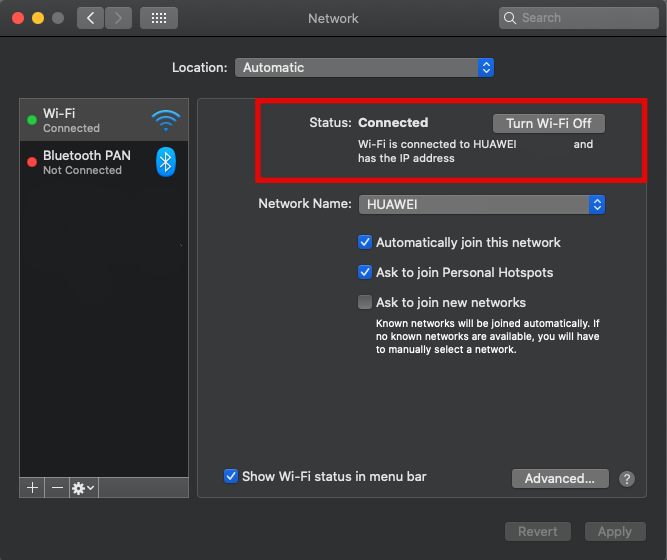Click Turn Wi-Fi Off button
The height and width of the screenshot is (560, 667).
549,123
